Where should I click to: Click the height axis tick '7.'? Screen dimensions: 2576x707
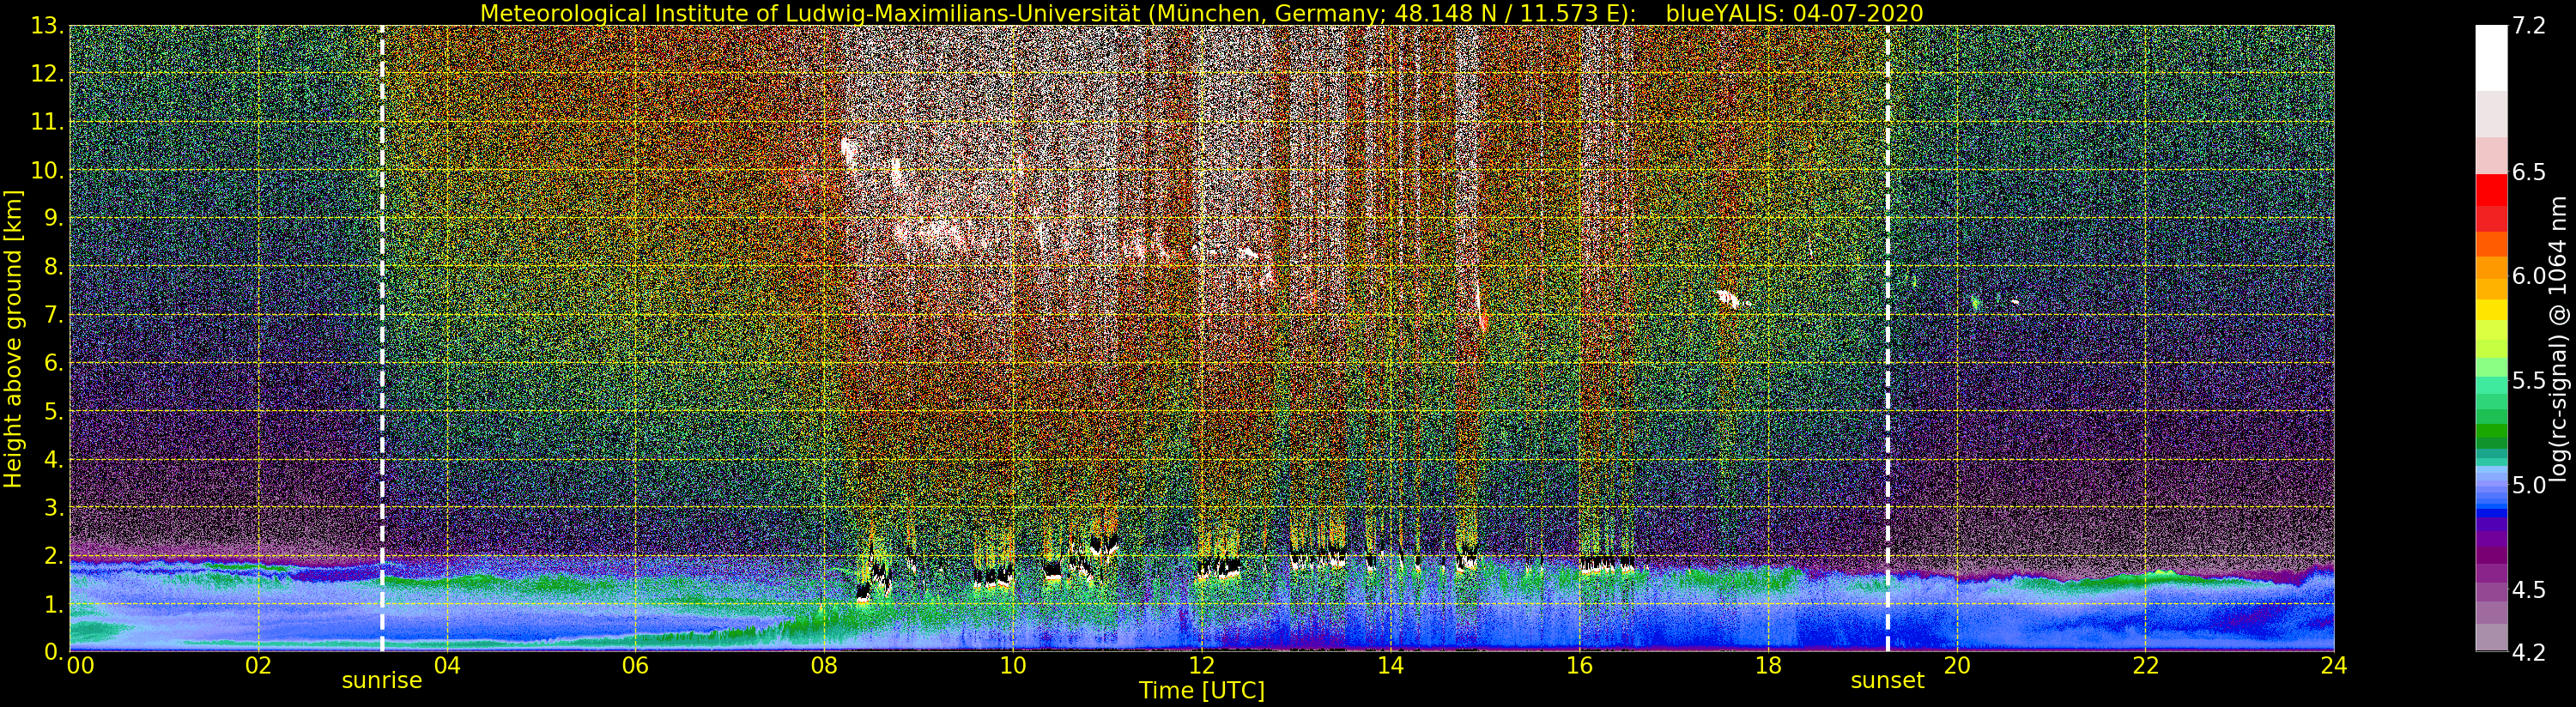(x=55, y=315)
